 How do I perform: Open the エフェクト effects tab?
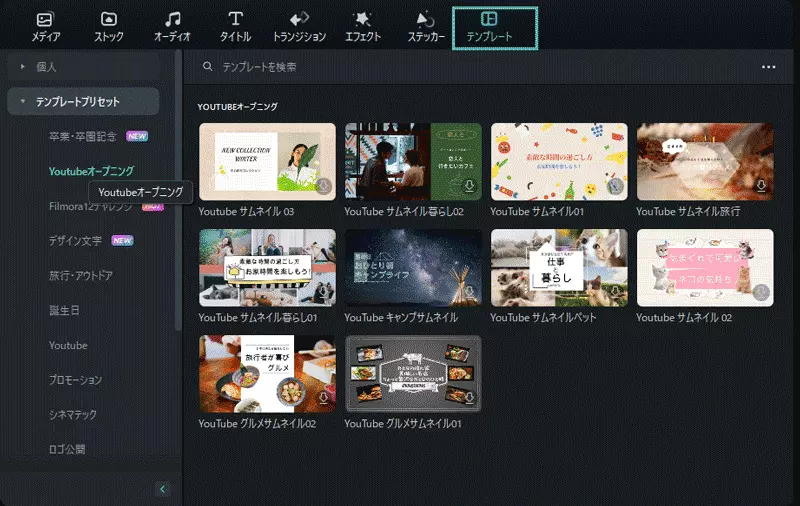pos(362,26)
